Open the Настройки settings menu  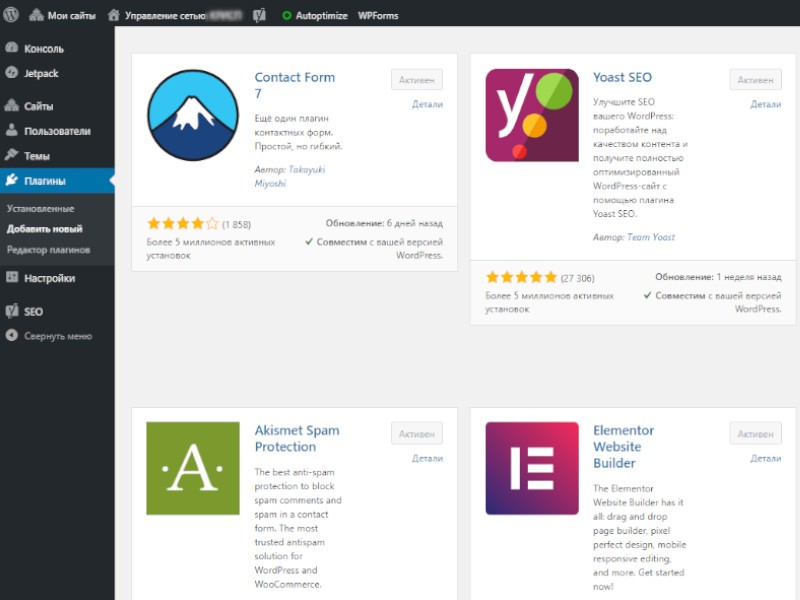tap(49, 278)
